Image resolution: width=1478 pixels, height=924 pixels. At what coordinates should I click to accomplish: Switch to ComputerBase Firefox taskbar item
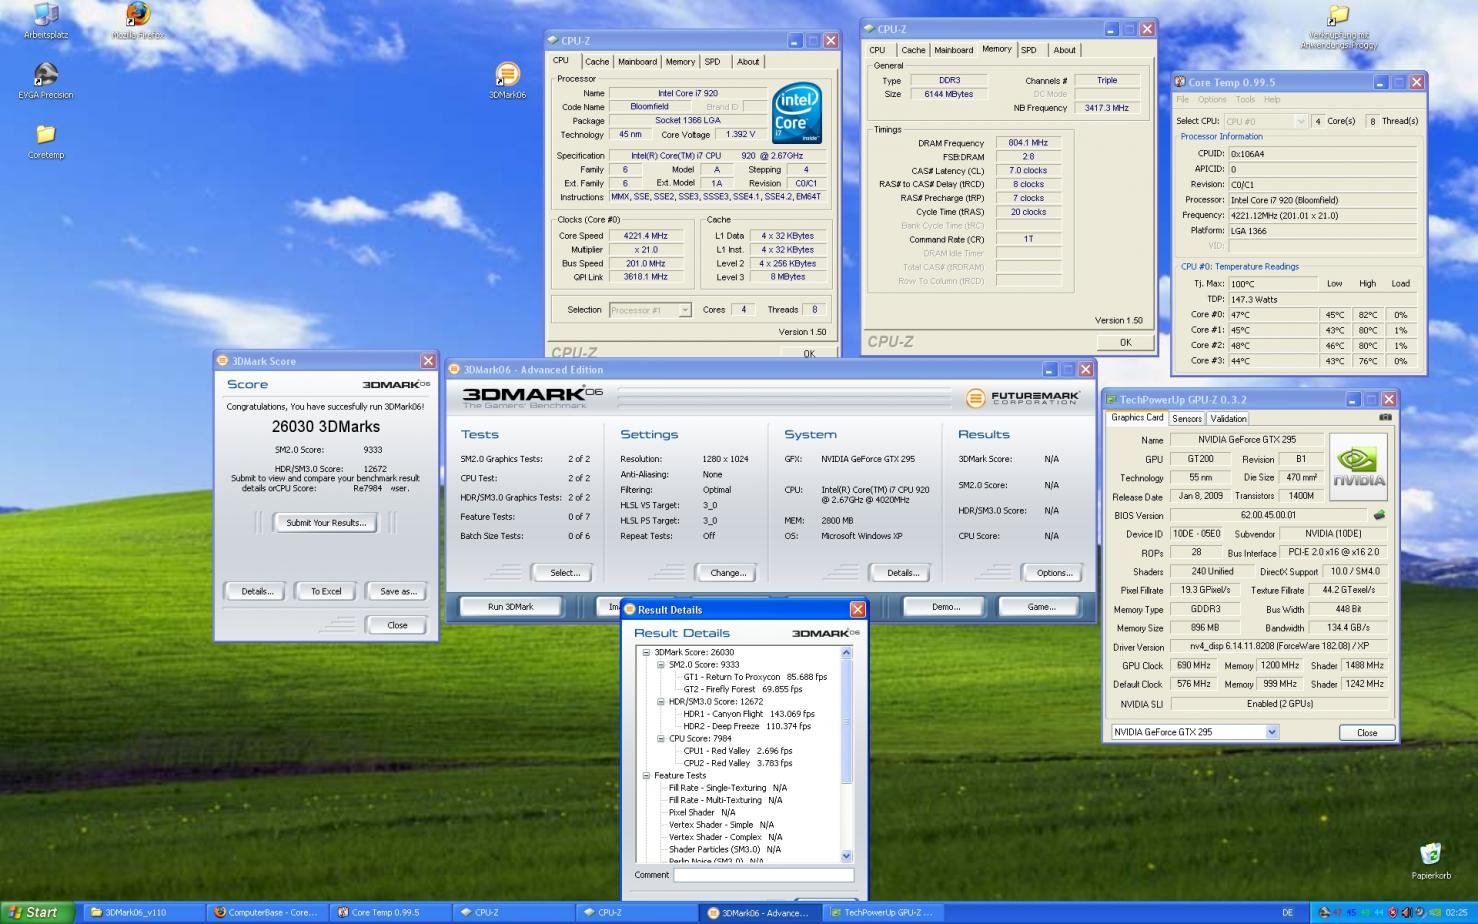pyautogui.click(x=266, y=912)
